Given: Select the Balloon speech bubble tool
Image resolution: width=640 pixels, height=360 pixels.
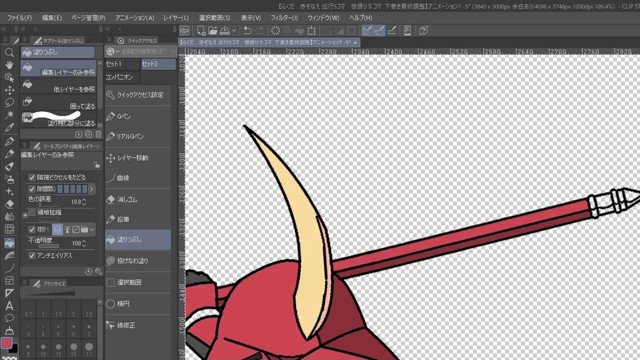Looking at the screenshot, I should point(9,318).
